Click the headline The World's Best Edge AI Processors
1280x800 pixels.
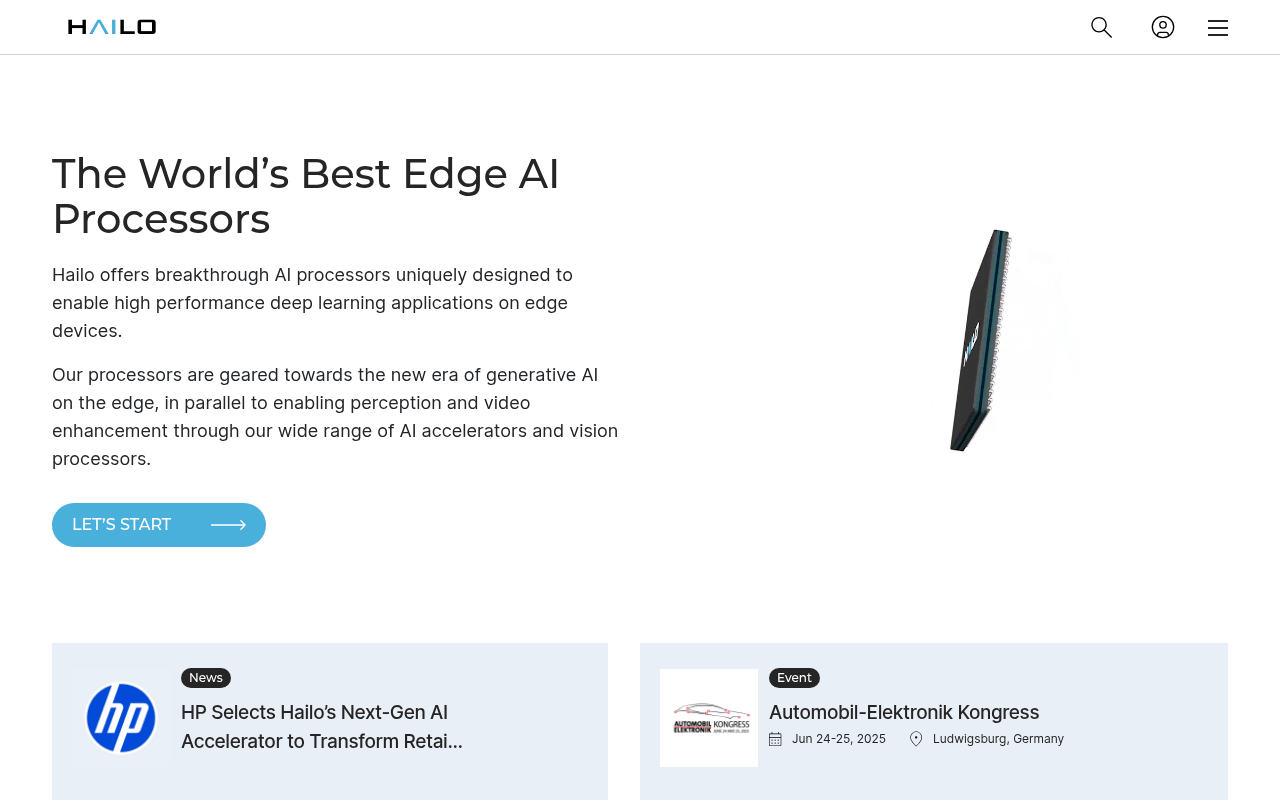(305, 195)
